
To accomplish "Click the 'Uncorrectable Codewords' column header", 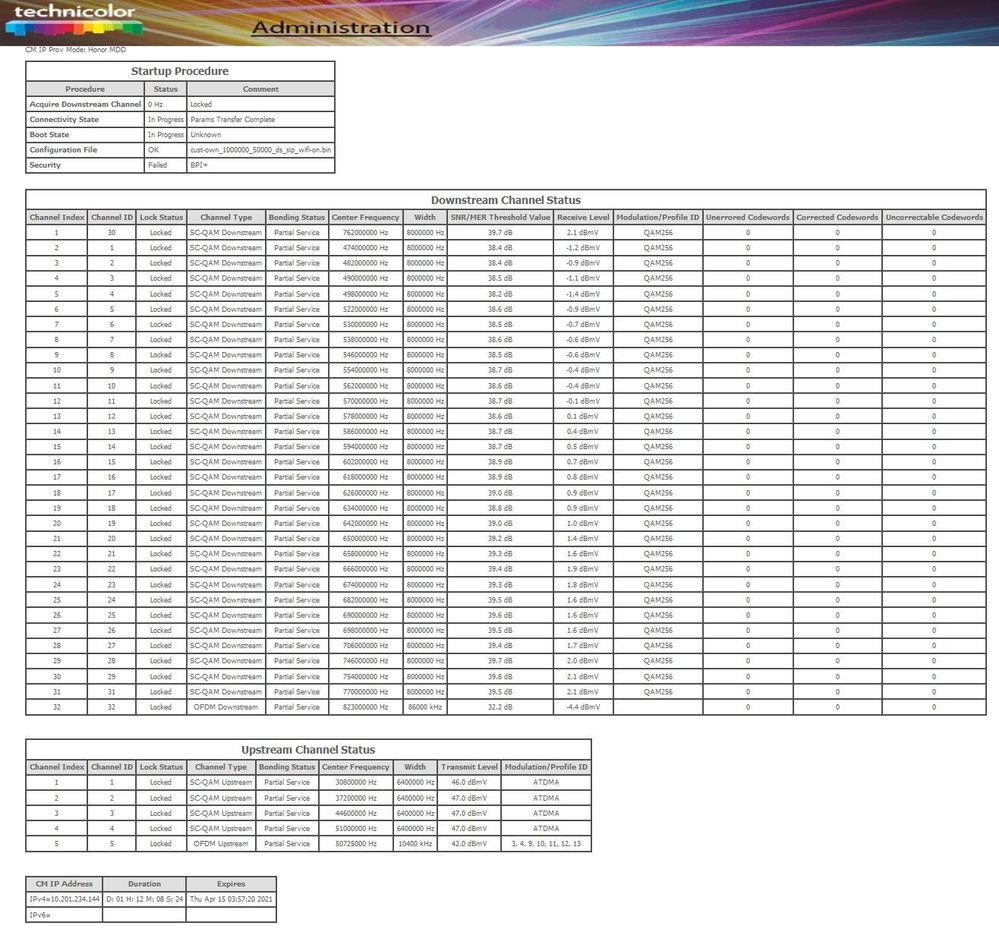I will pyautogui.click(x=934, y=217).
